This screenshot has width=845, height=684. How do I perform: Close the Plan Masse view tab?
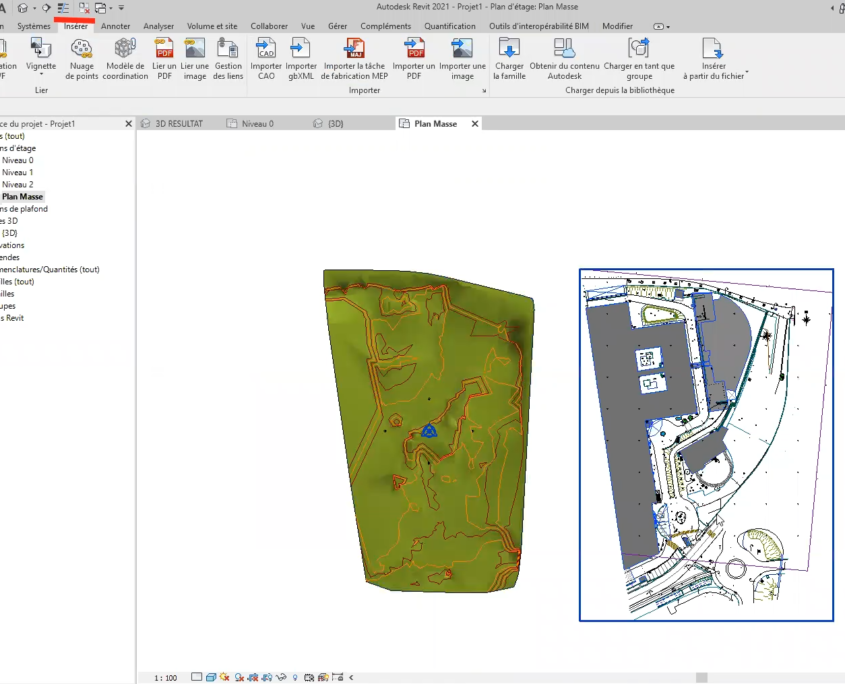pyautogui.click(x=475, y=124)
